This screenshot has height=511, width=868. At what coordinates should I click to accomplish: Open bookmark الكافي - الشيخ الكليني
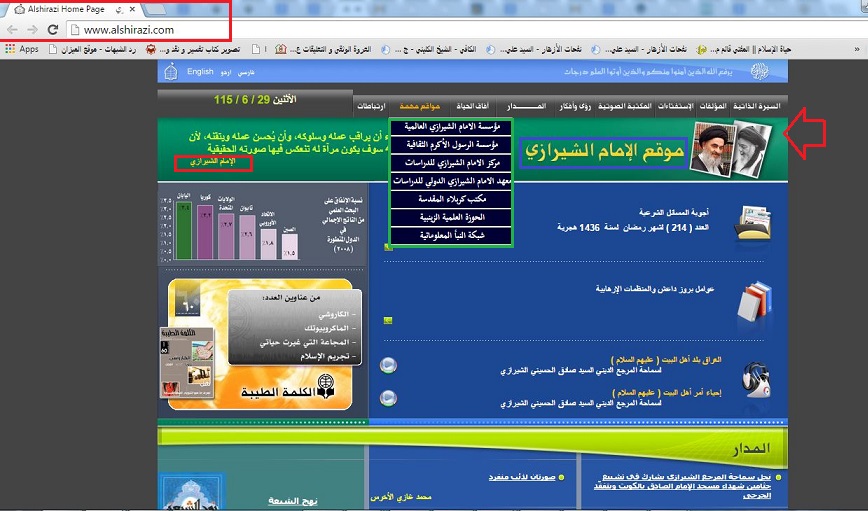click(x=429, y=49)
